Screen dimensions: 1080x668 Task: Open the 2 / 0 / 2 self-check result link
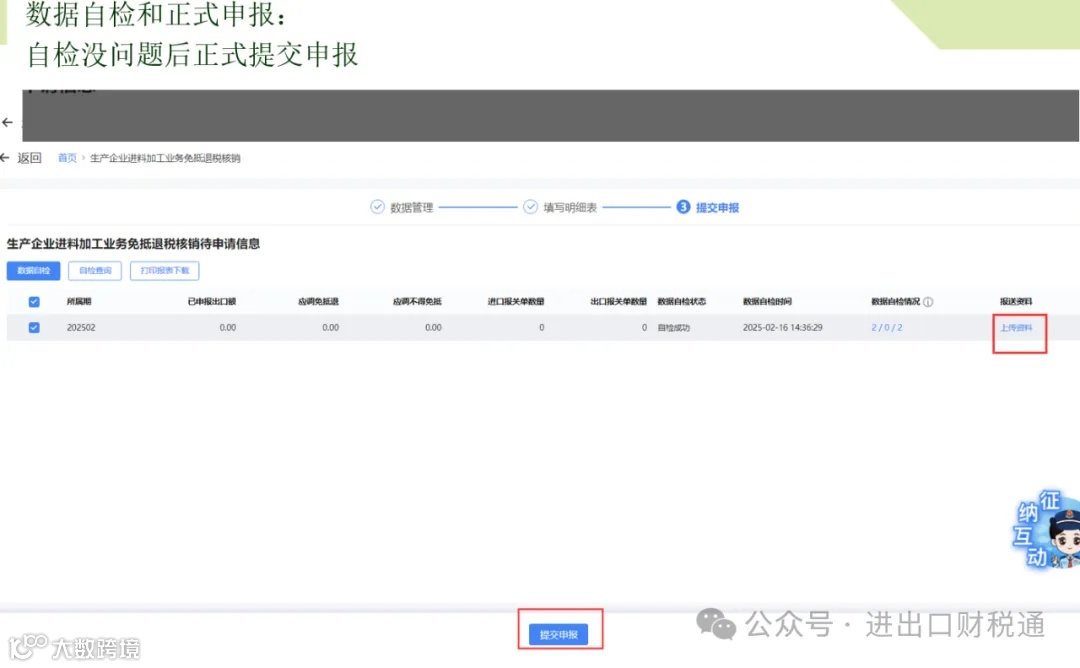[886, 328]
